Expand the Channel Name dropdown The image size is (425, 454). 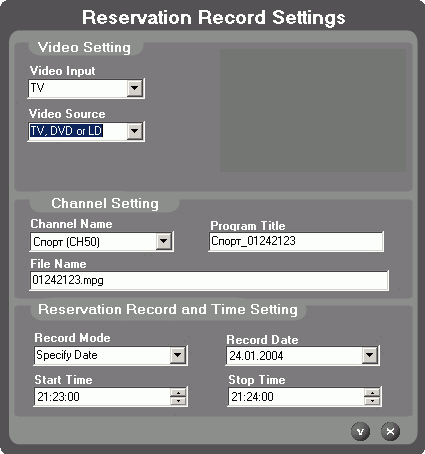tap(164, 241)
